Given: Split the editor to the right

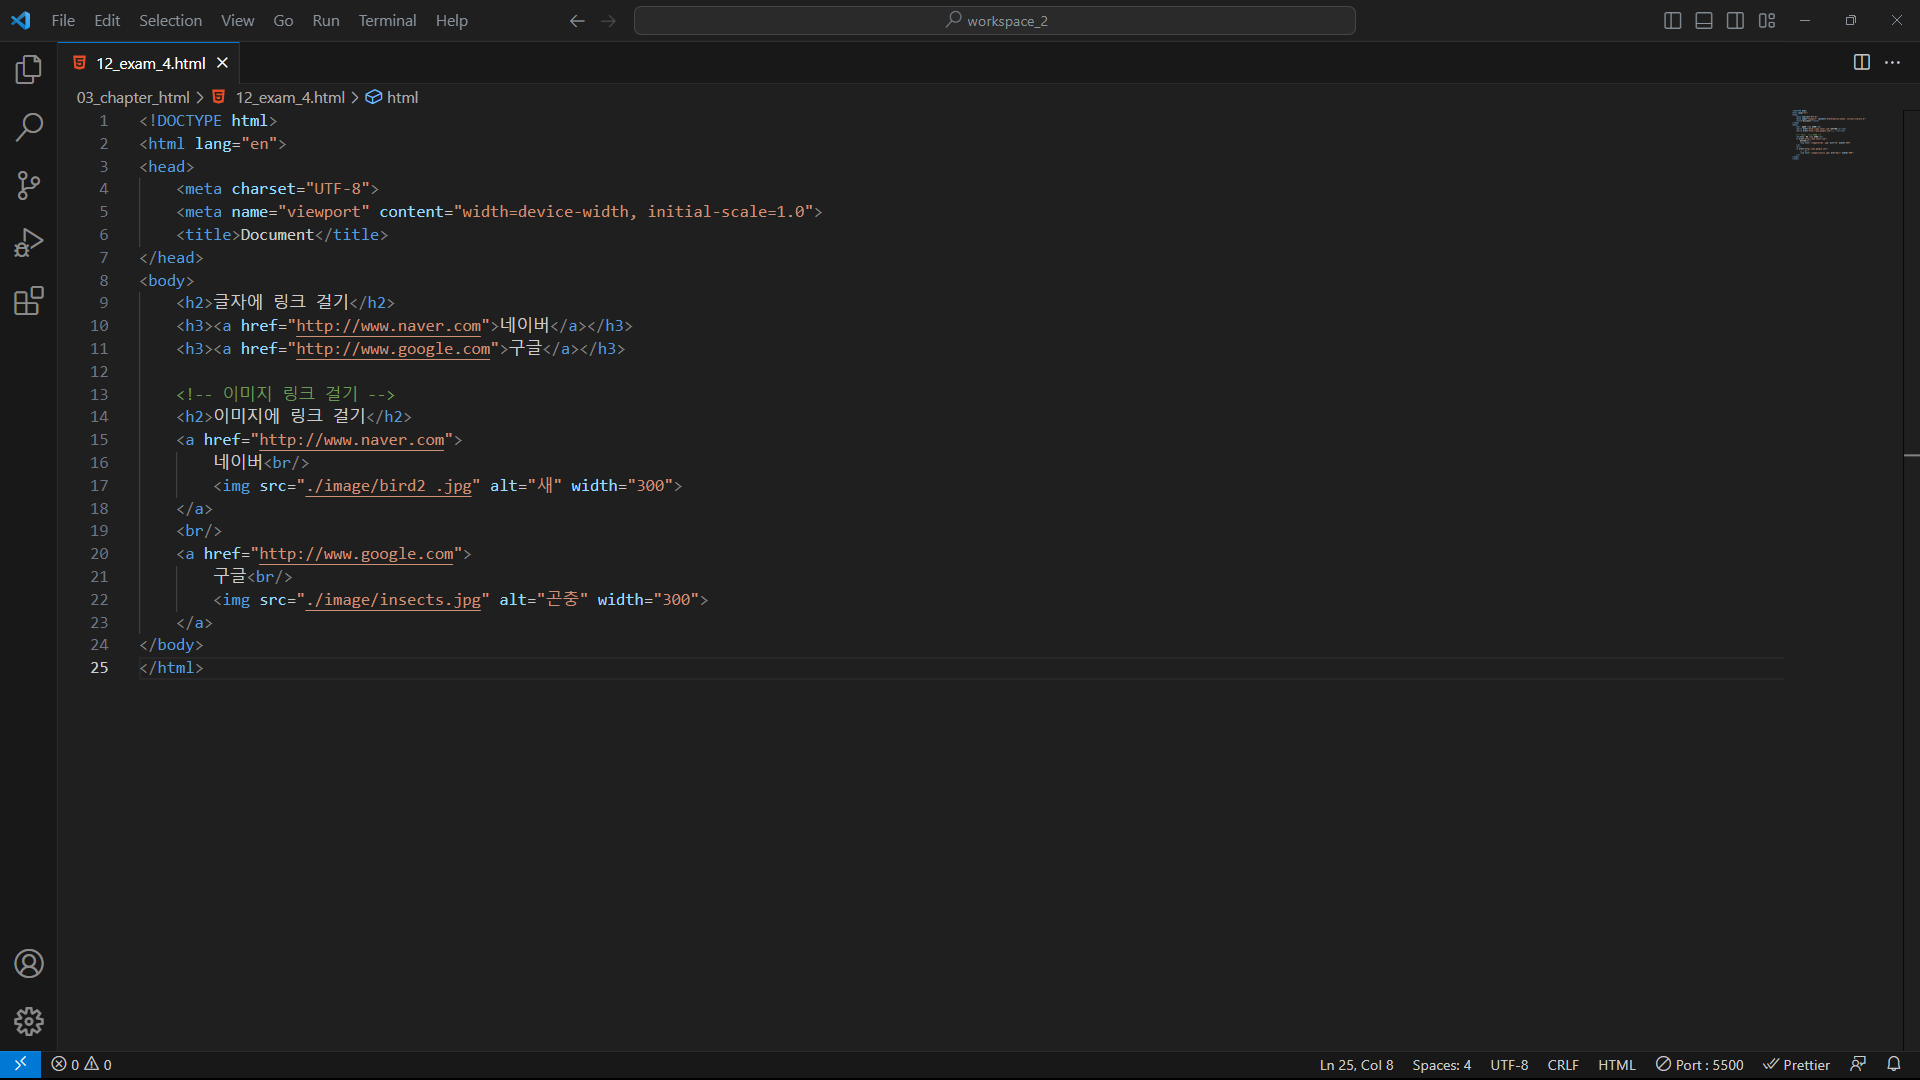Looking at the screenshot, I should point(1861,62).
